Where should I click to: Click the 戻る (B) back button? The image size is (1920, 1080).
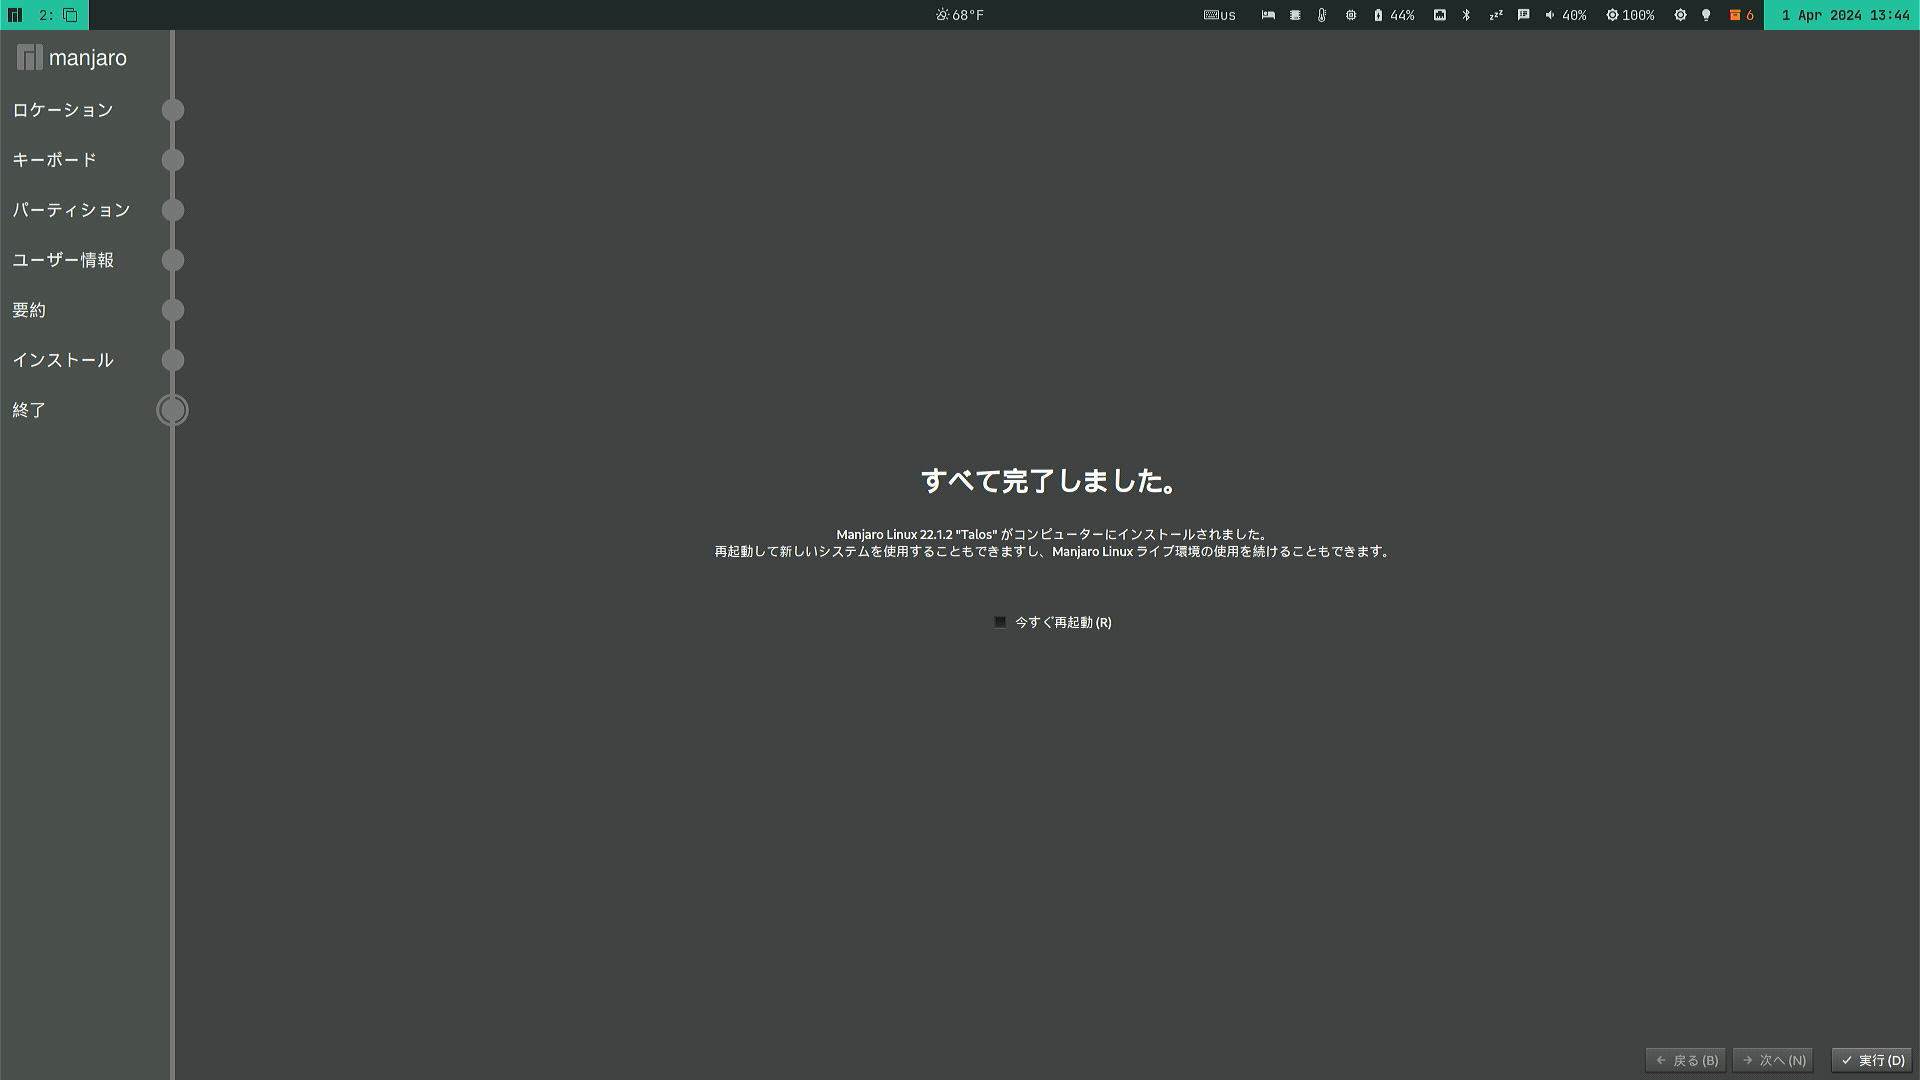(1685, 1060)
